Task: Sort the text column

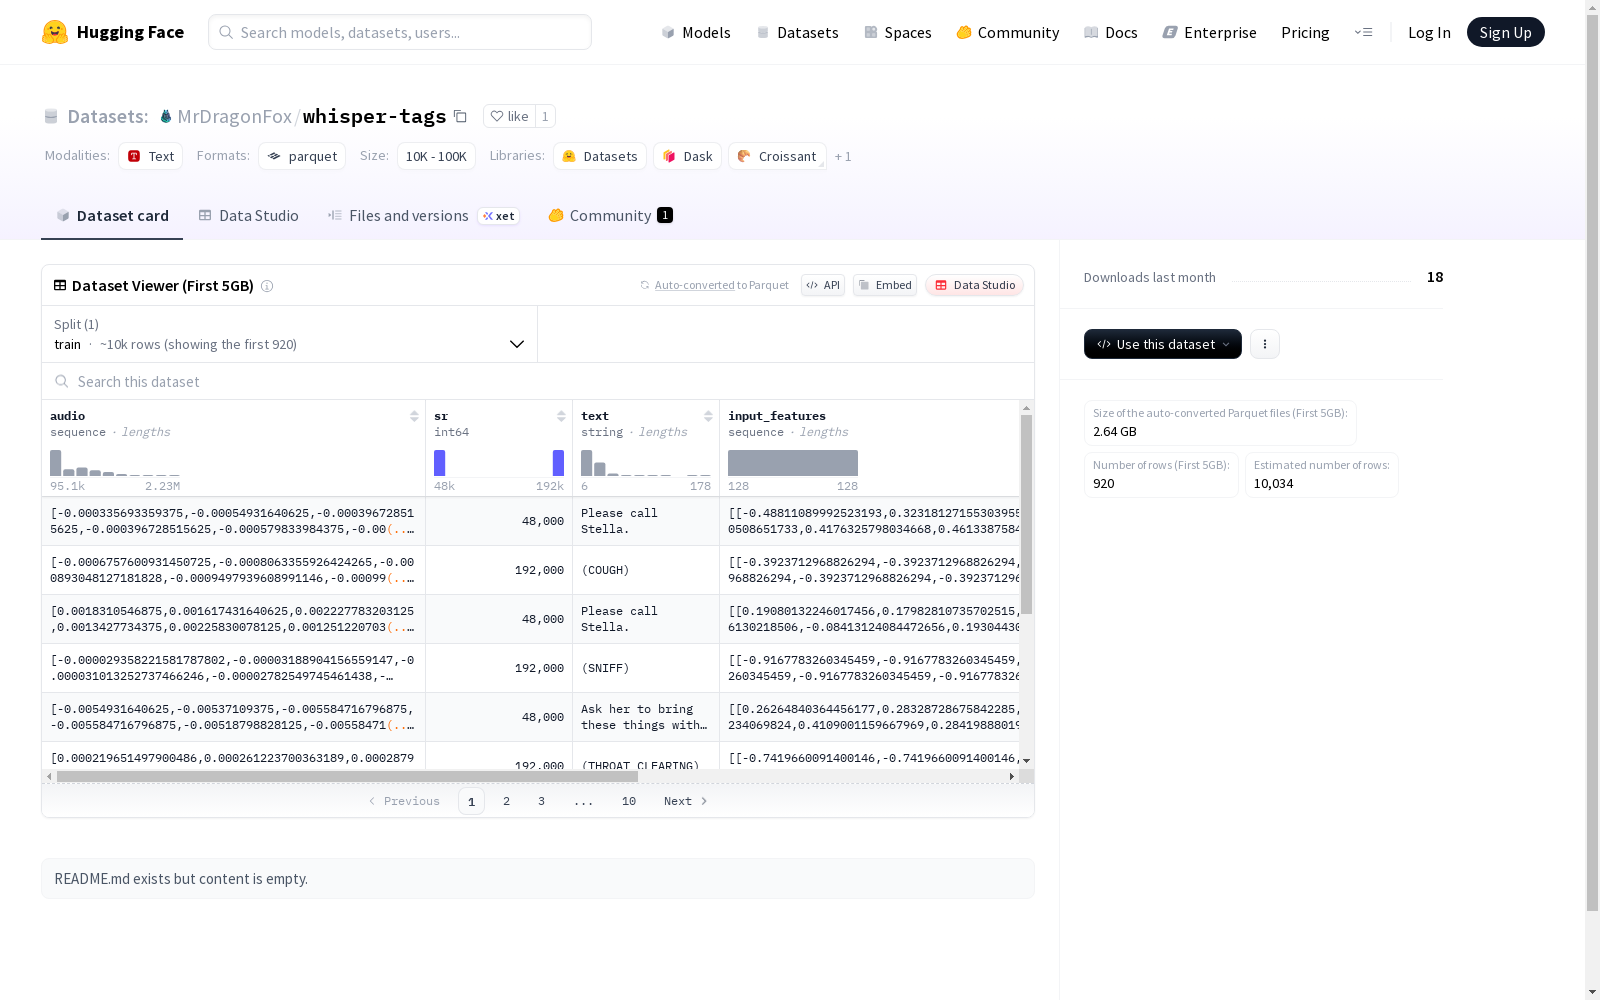Action: click(x=708, y=416)
